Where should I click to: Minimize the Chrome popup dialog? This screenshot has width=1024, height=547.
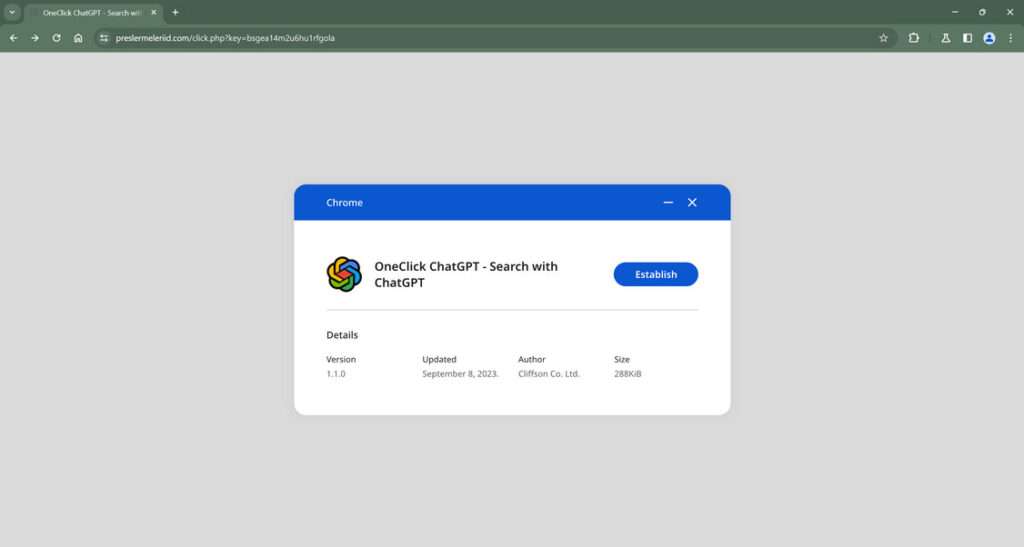click(x=668, y=202)
